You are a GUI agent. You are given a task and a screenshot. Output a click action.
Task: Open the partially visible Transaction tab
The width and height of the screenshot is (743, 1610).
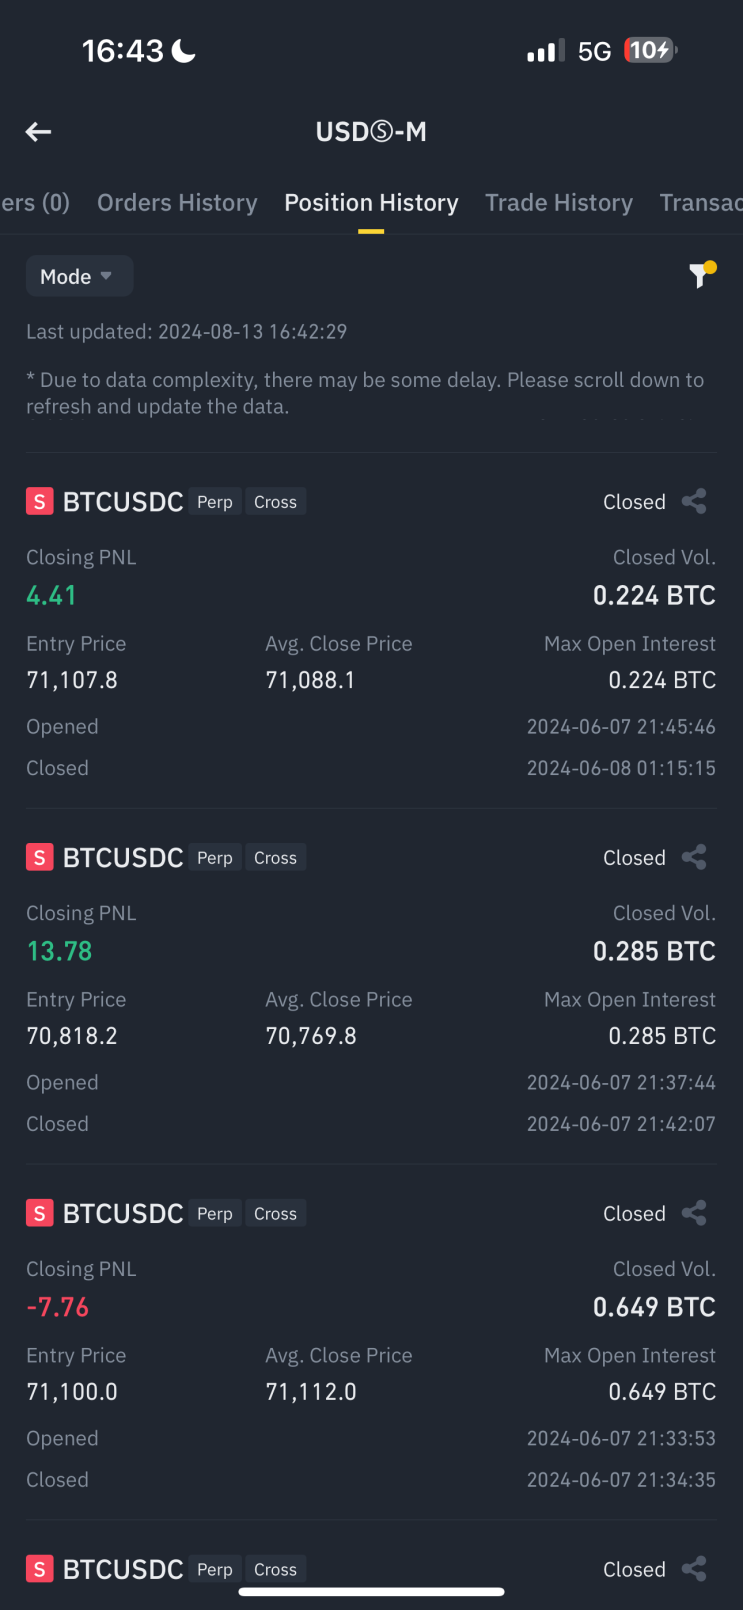[x=700, y=203]
